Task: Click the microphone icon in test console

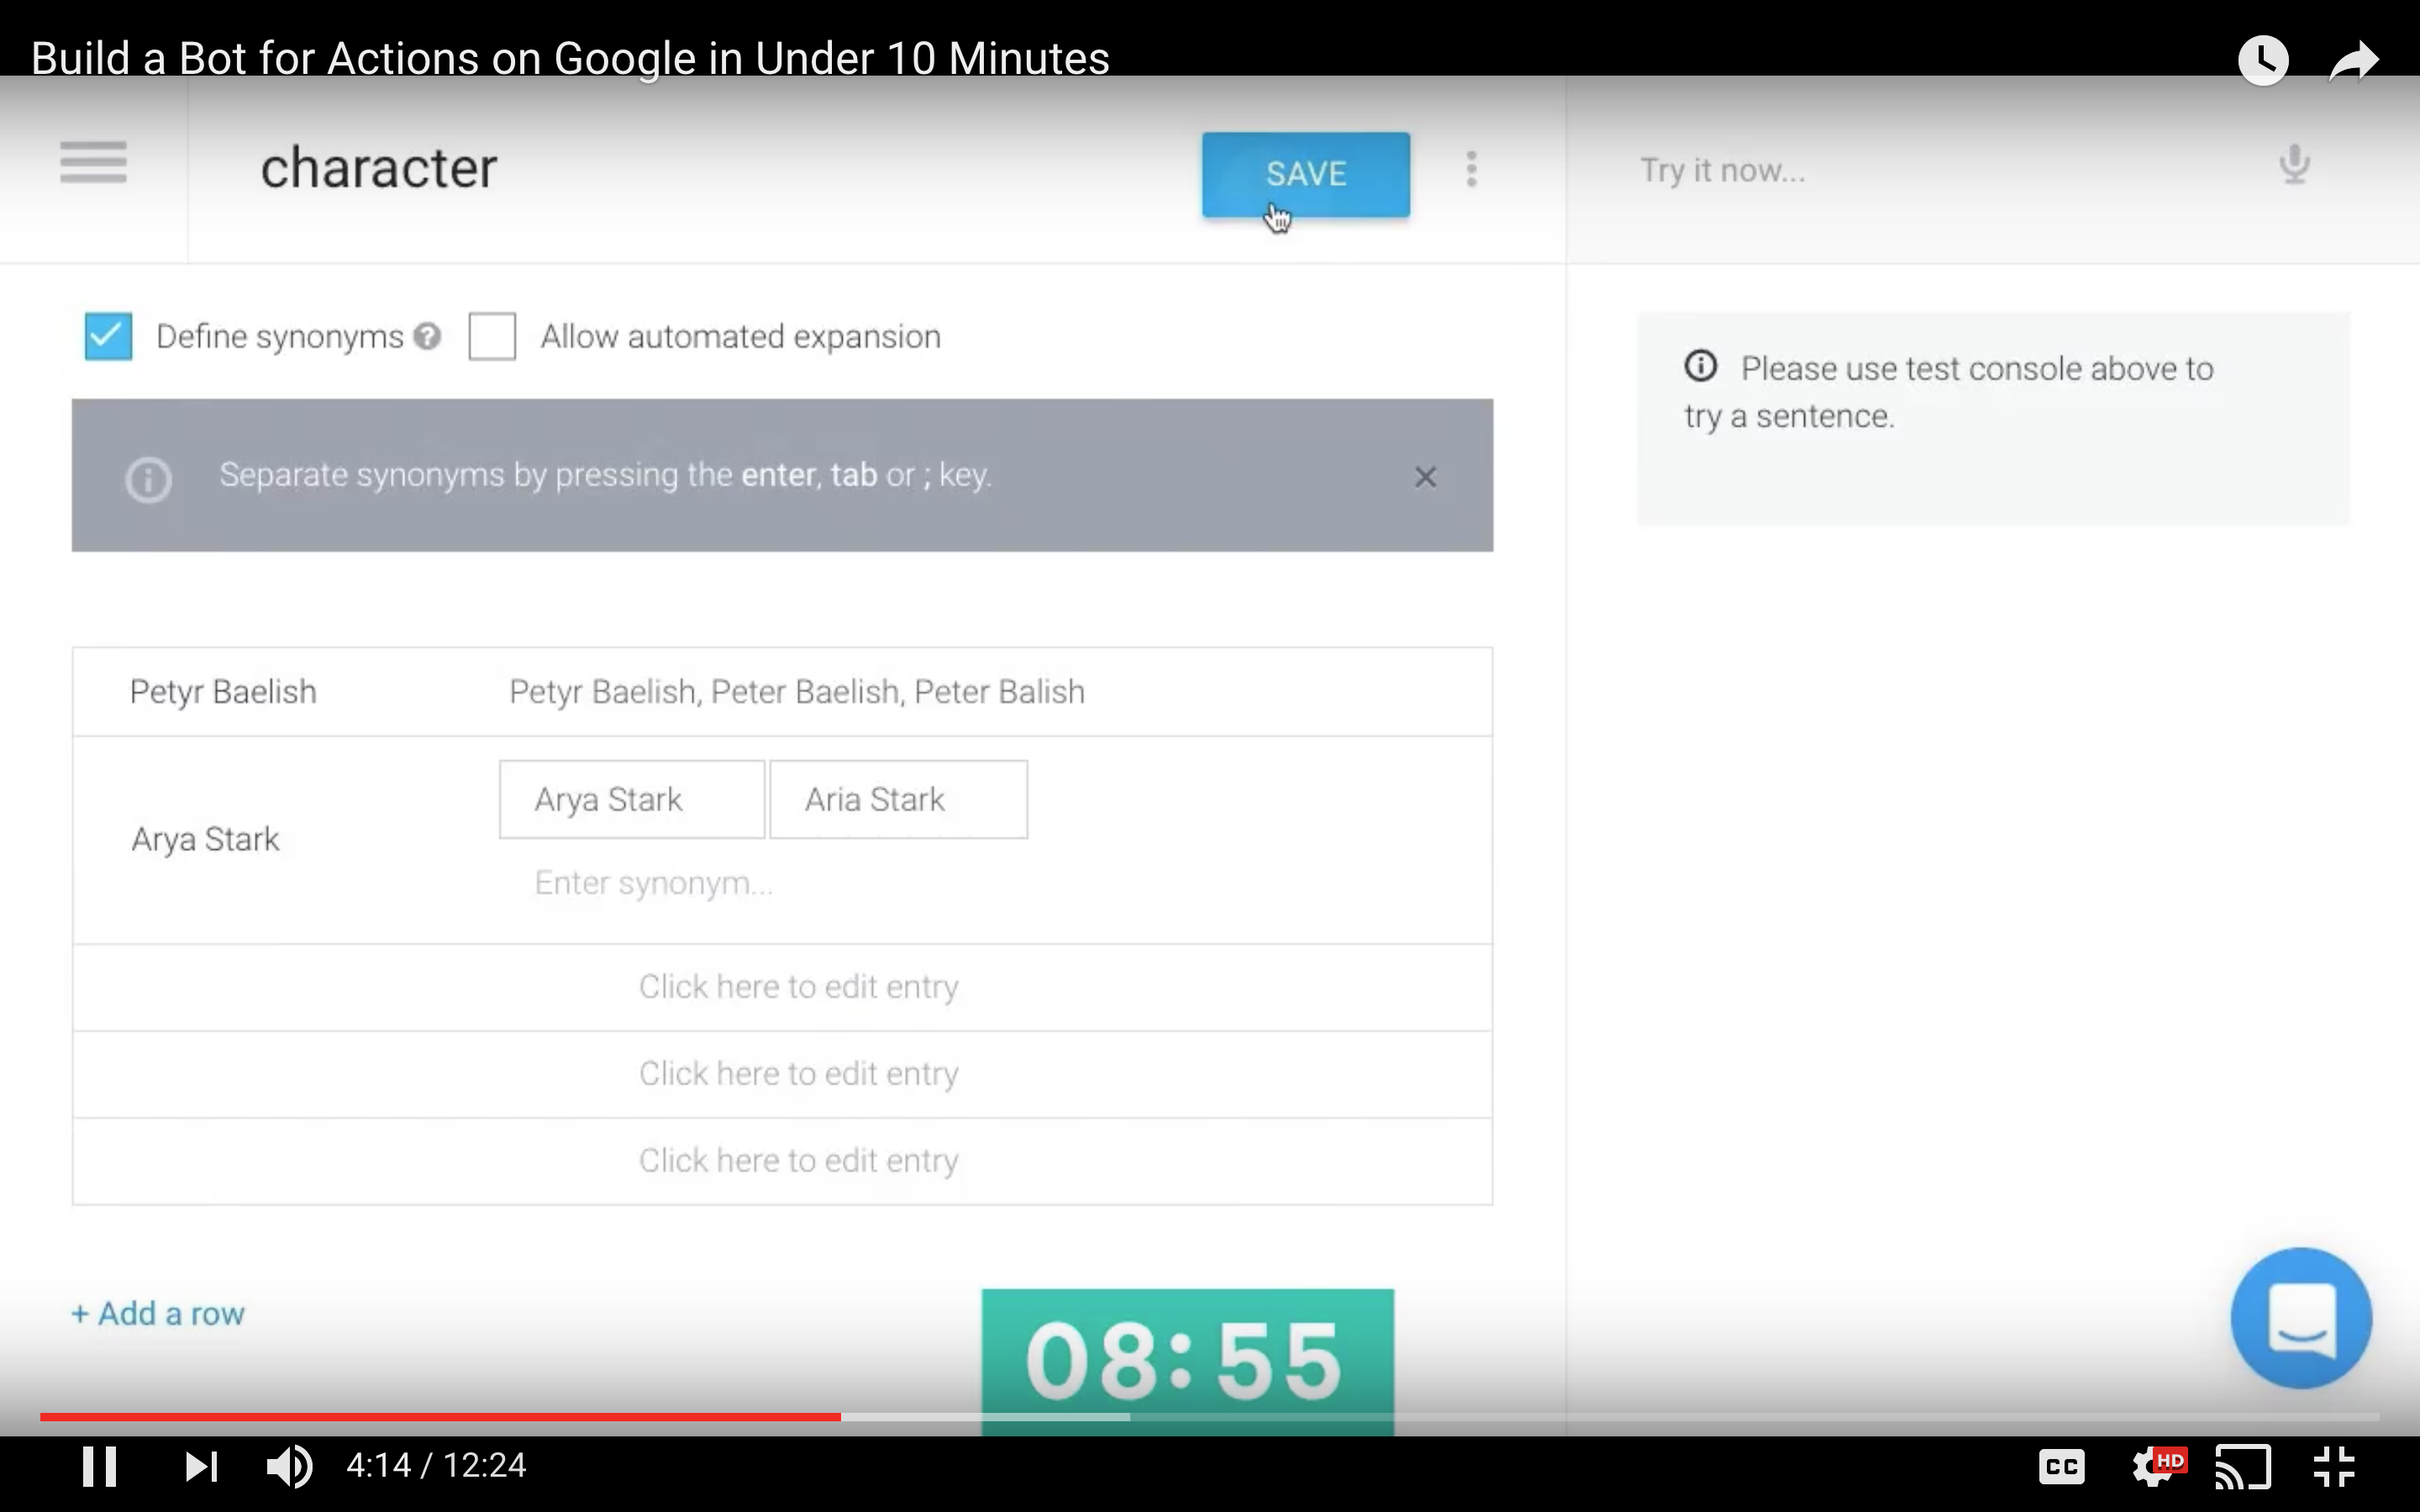Action: click(x=2294, y=165)
